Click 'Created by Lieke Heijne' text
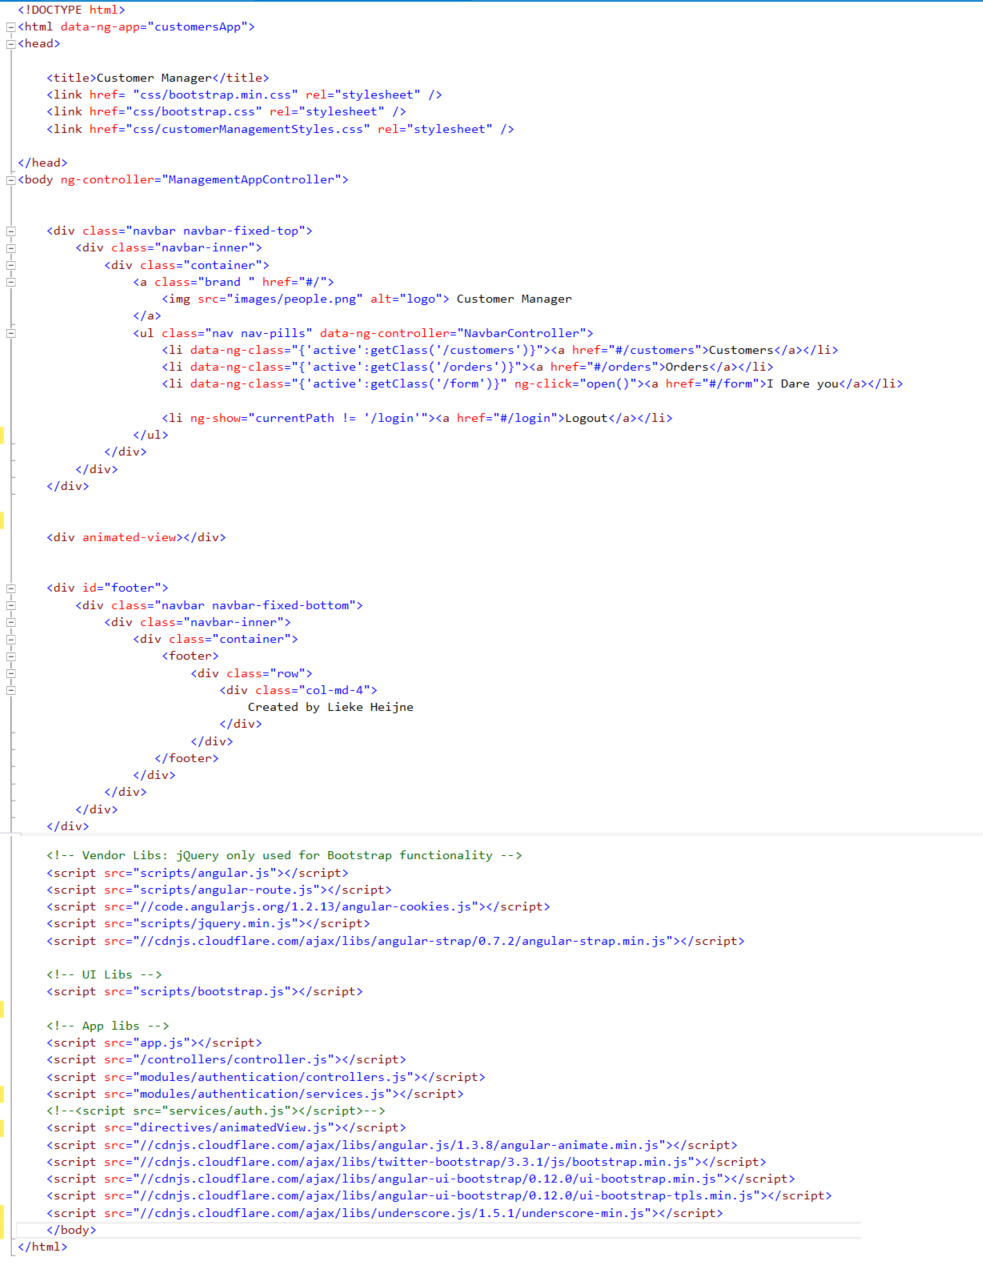This screenshot has width=983, height=1278. (330, 707)
